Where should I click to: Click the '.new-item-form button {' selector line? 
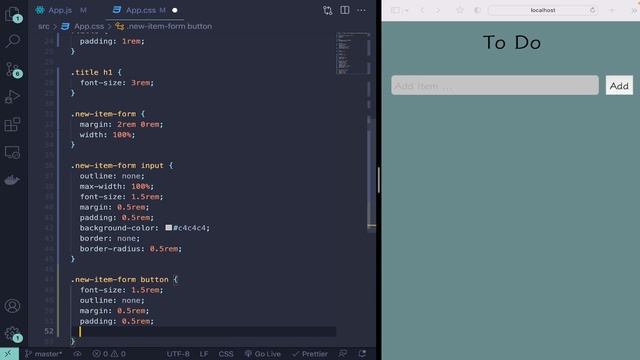124,280
